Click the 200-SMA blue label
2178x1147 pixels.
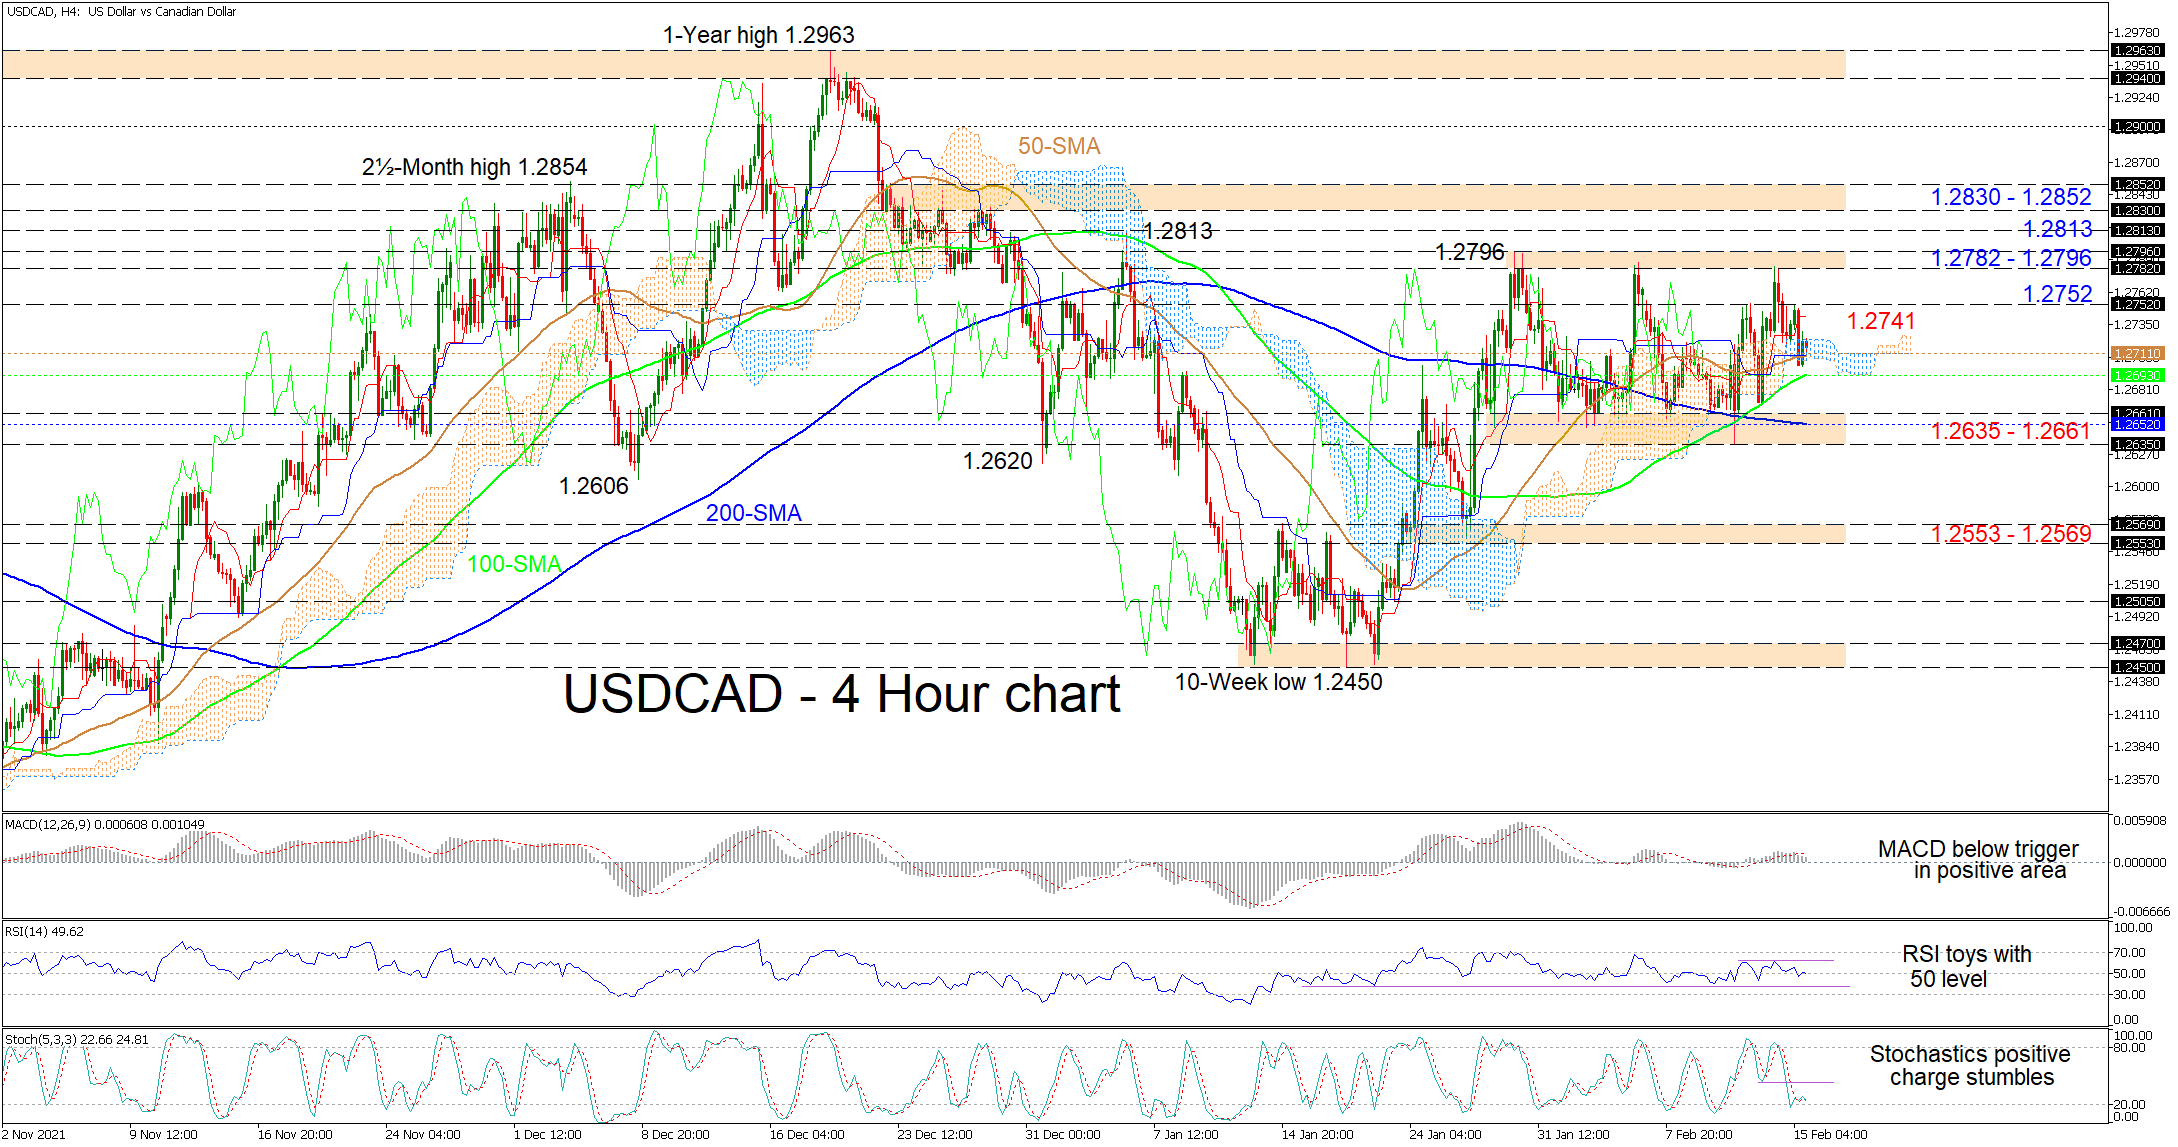coord(753,513)
